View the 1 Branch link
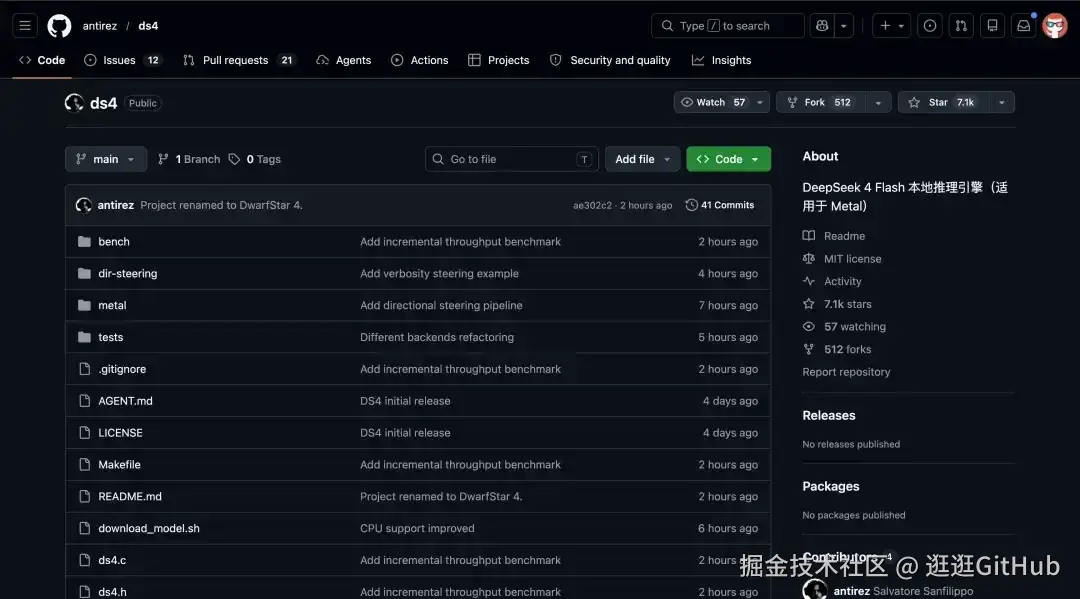 189,159
